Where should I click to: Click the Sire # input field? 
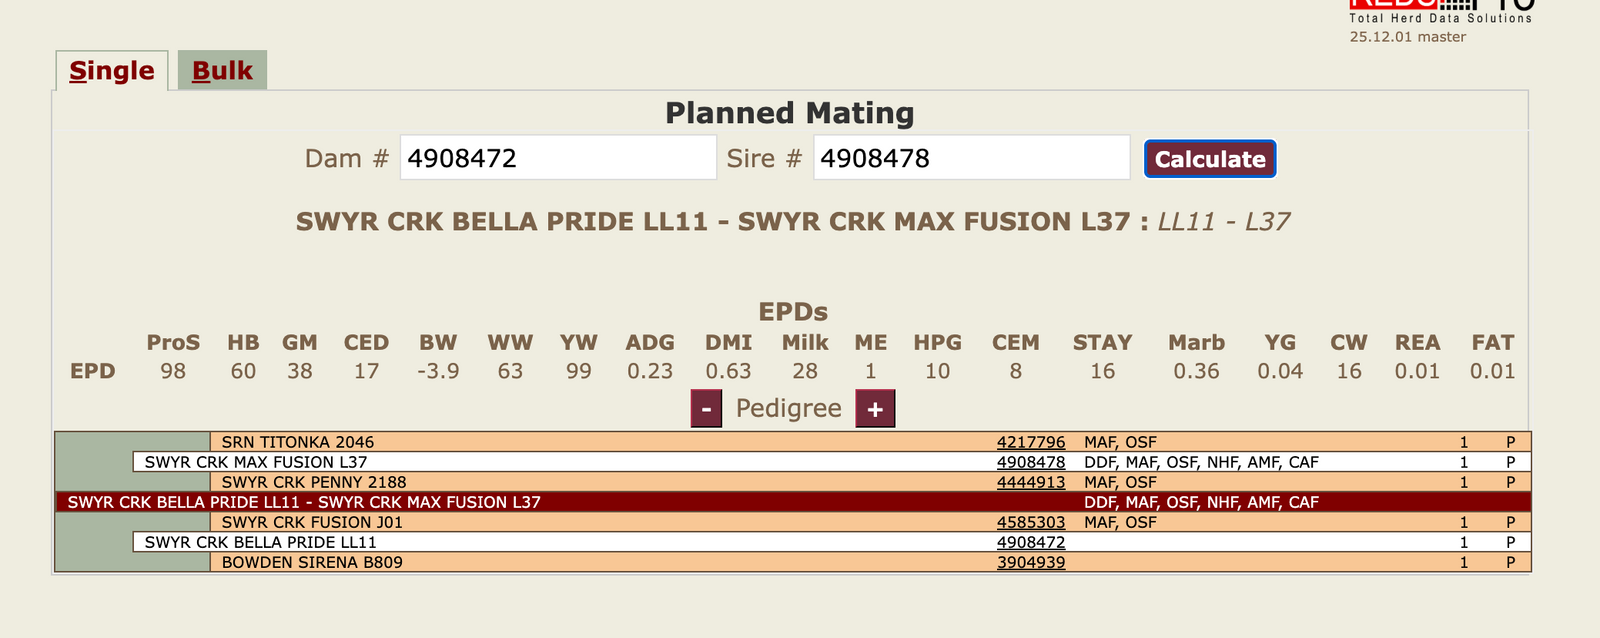(x=971, y=158)
